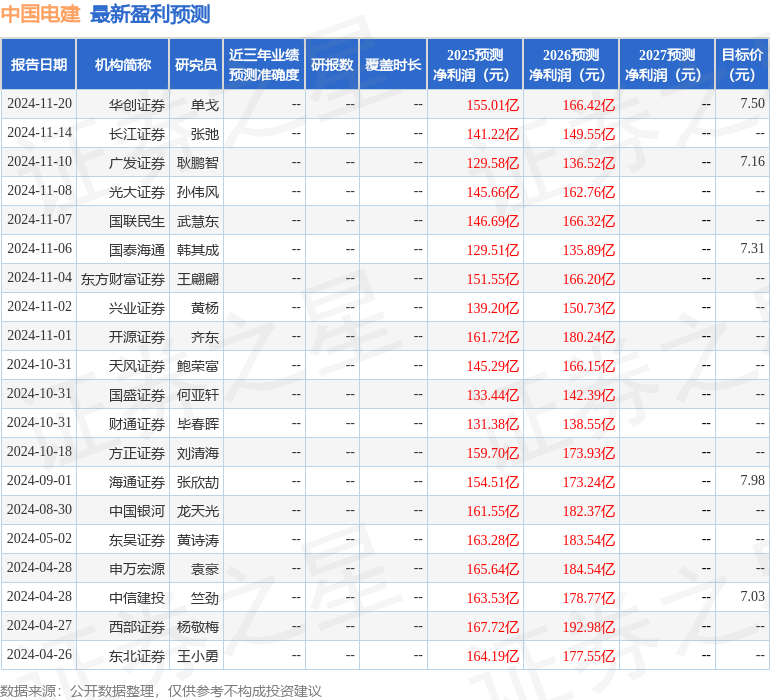This screenshot has width=770, height=700.
Task: Select the 机构简称 column header
Action: (x=123, y=64)
